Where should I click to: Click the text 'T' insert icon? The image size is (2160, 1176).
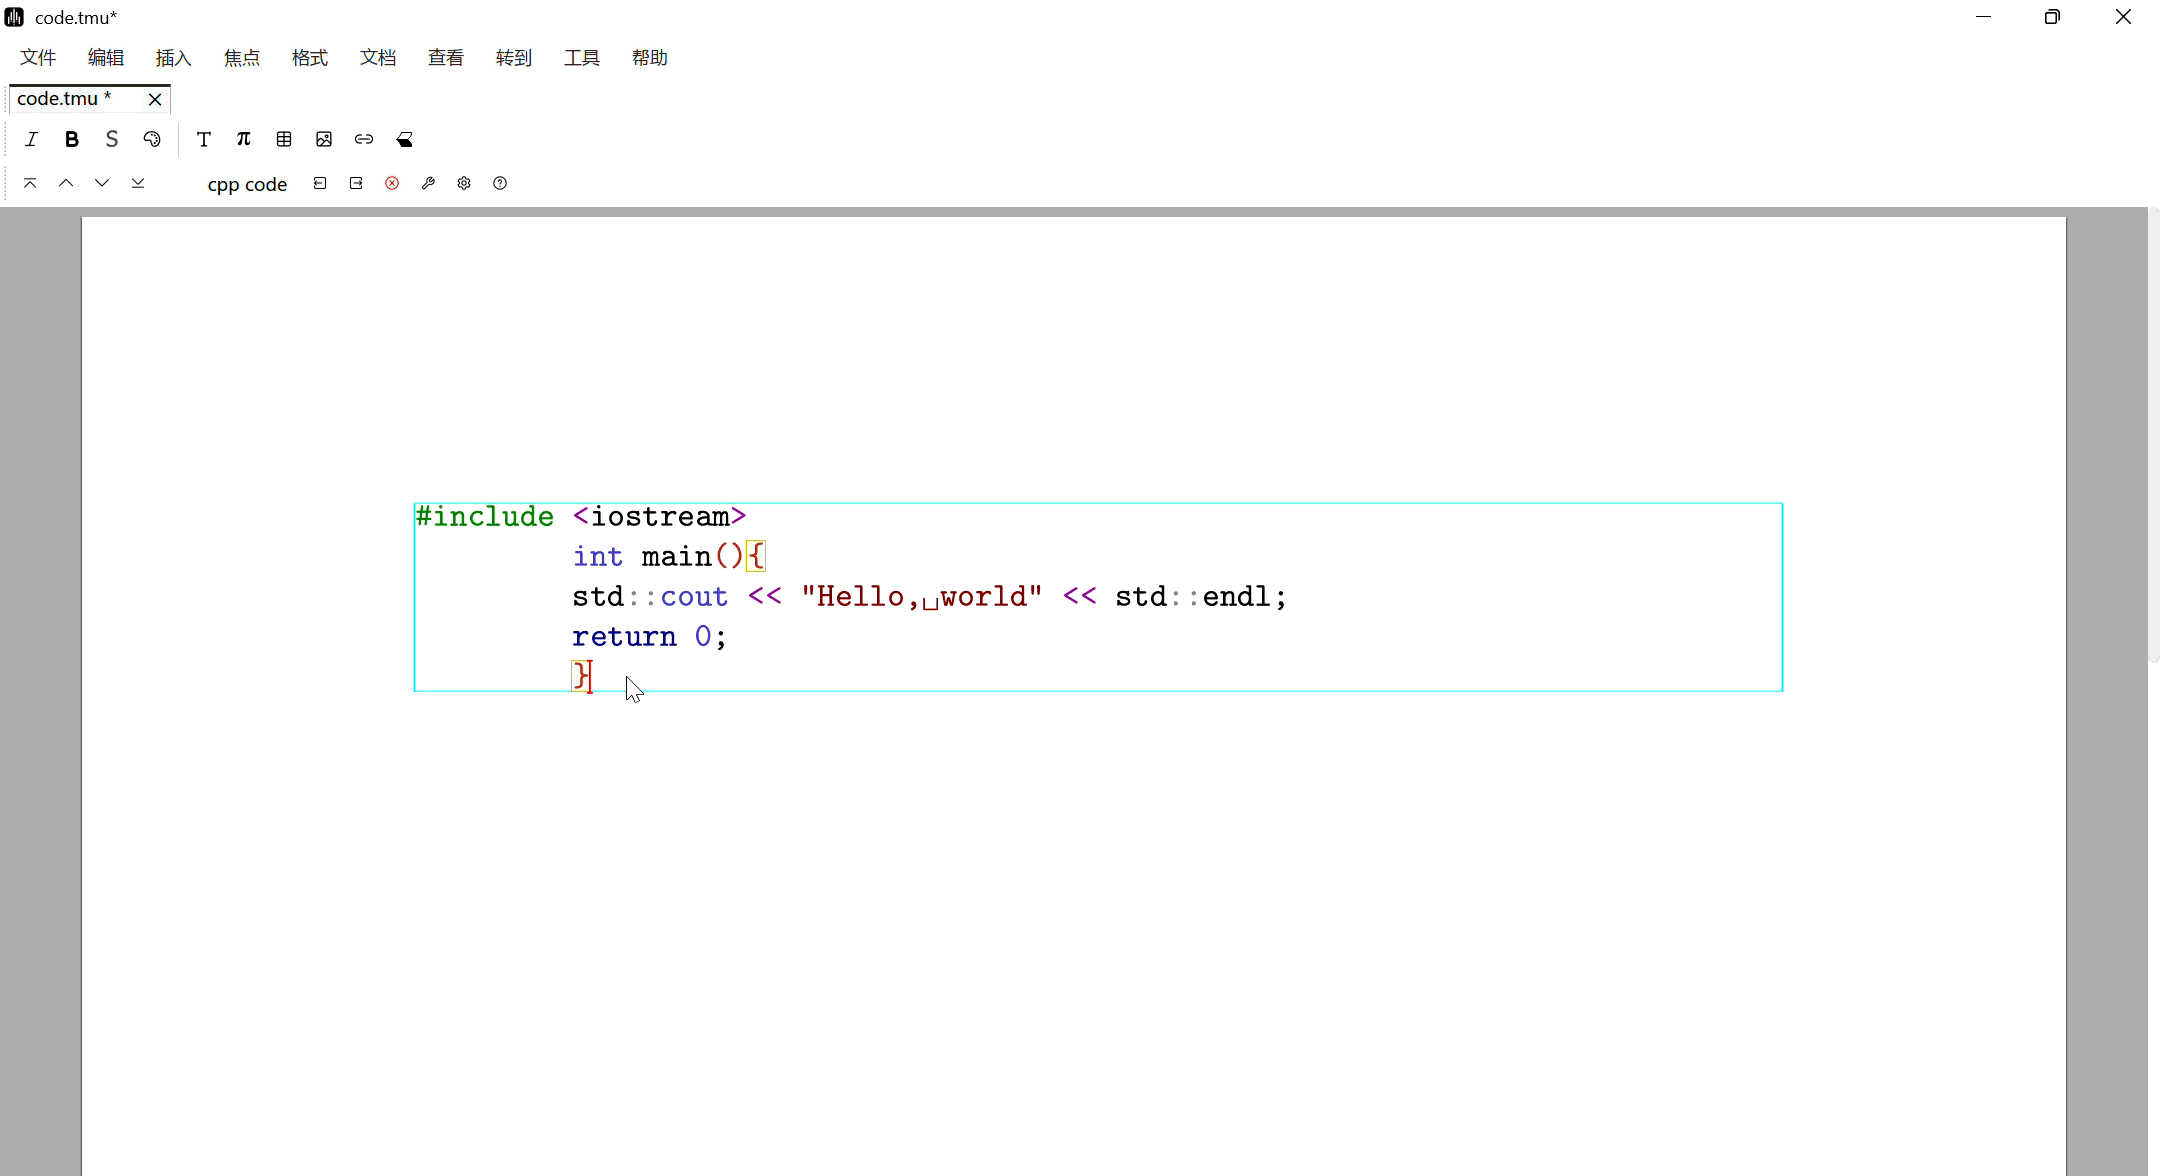(x=204, y=139)
